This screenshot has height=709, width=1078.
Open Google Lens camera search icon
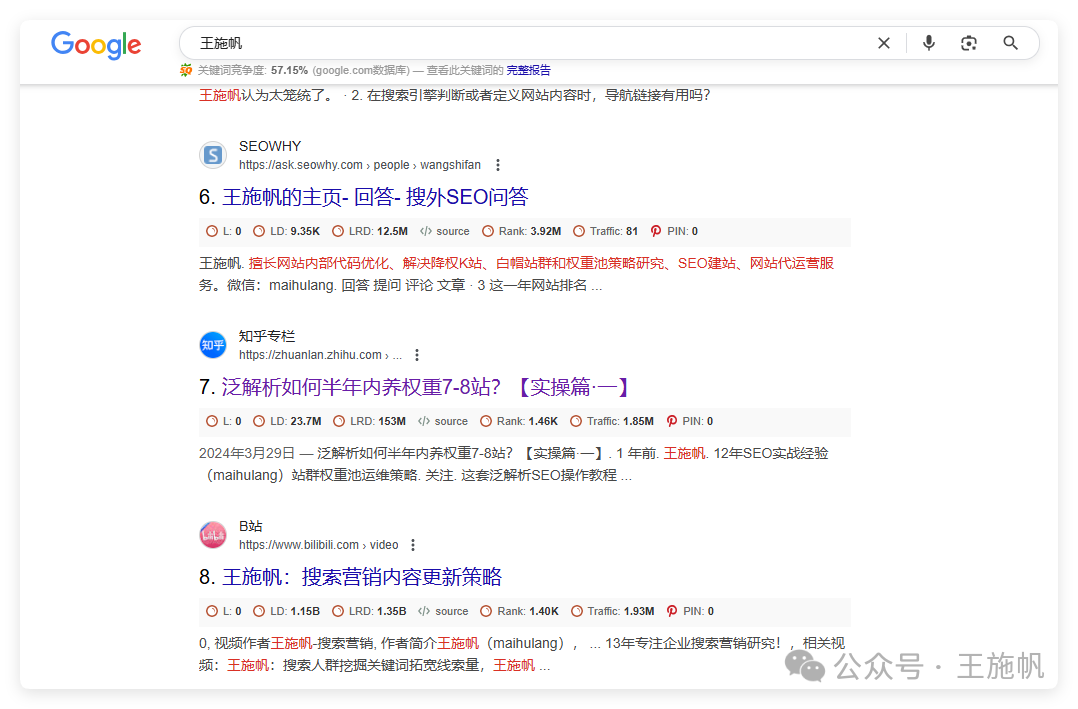968,43
